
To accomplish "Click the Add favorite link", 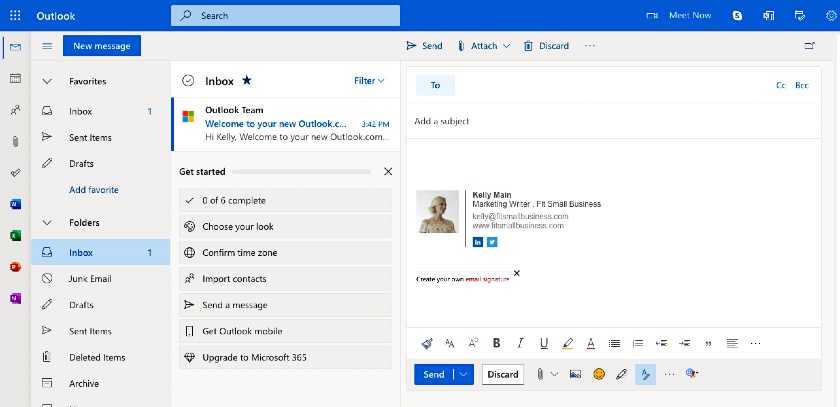I will point(94,190).
